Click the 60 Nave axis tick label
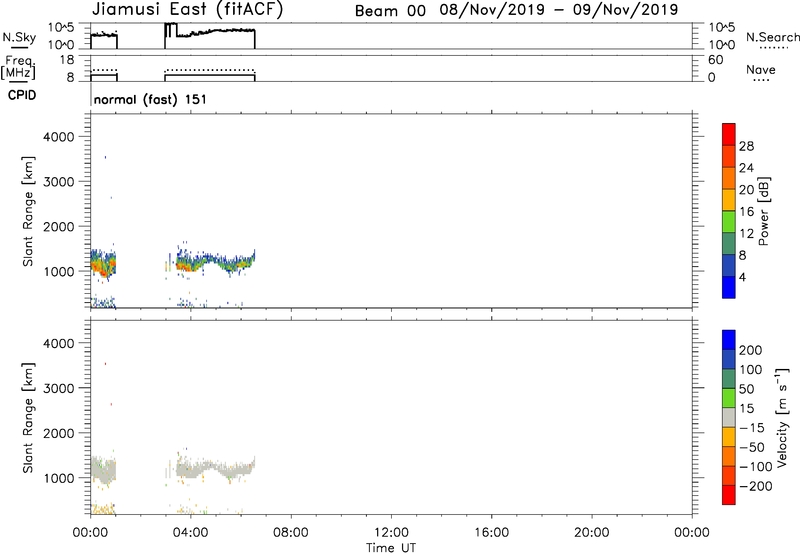The height and width of the screenshot is (554, 800). coord(715,60)
